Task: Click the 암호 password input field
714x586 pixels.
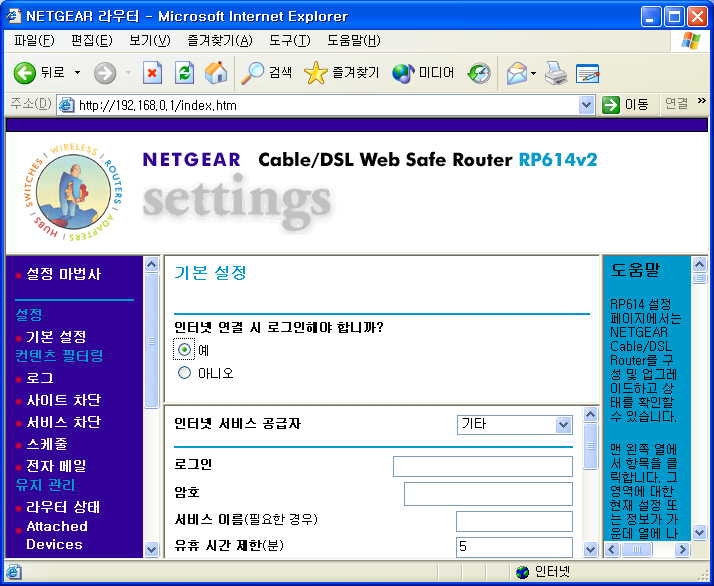Action: (488, 494)
